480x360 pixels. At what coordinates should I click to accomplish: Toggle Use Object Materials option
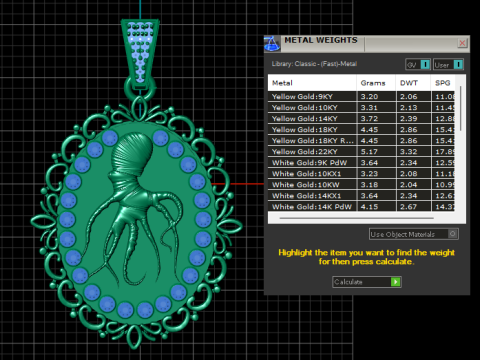click(414, 234)
